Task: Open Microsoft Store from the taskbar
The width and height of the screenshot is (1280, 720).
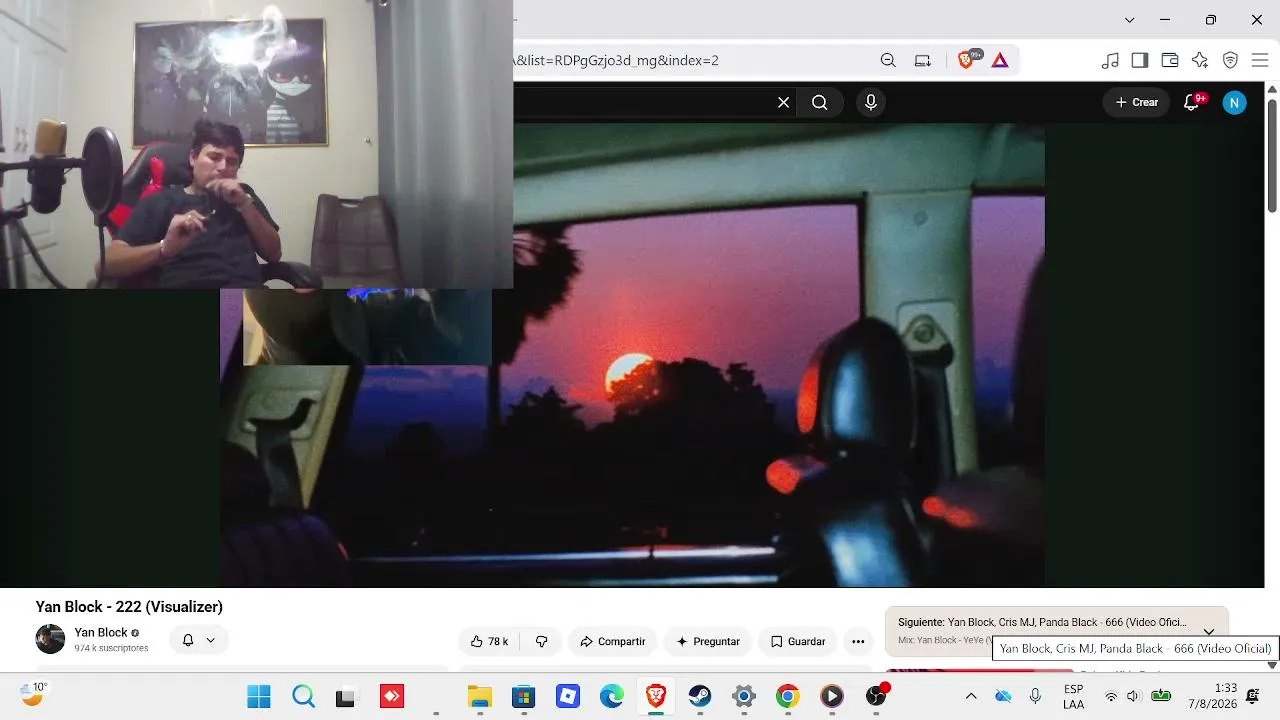Action: point(524,696)
